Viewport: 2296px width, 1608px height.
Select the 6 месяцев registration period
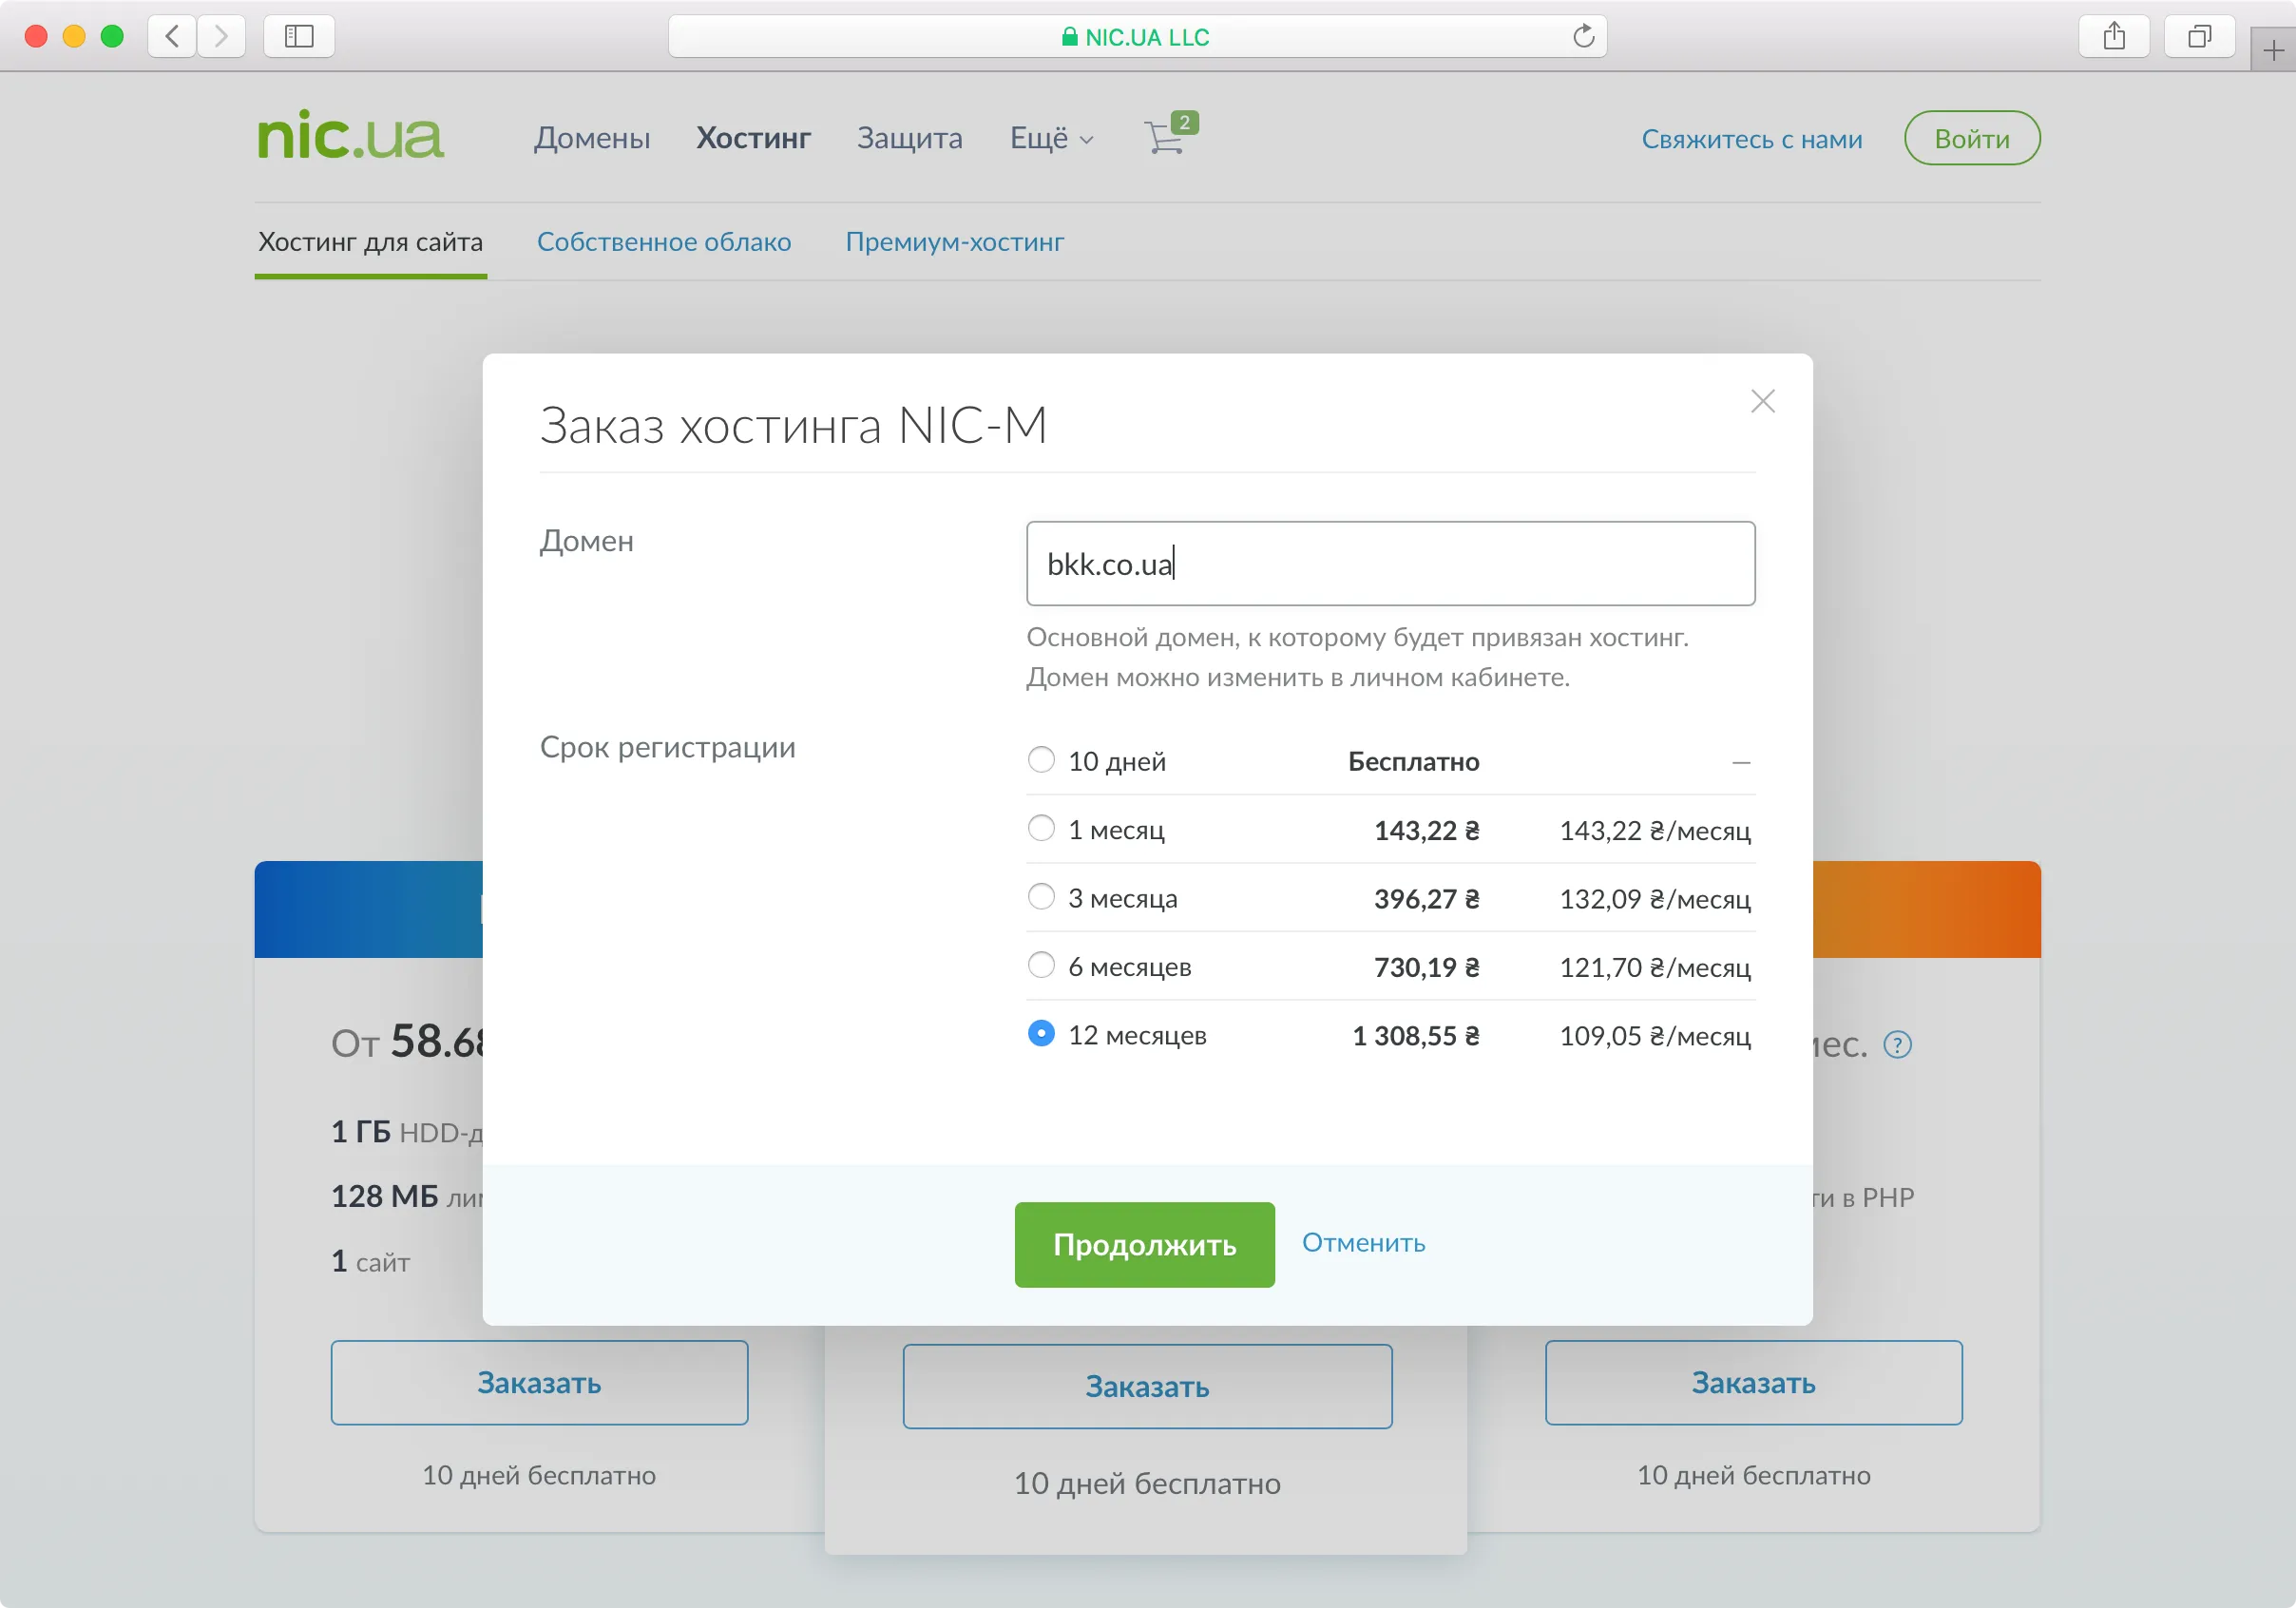(1041, 965)
